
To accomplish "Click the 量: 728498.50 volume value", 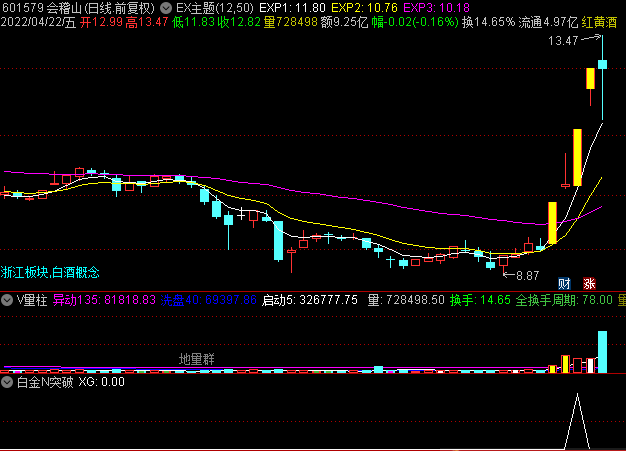I will [x=406, y=300].
